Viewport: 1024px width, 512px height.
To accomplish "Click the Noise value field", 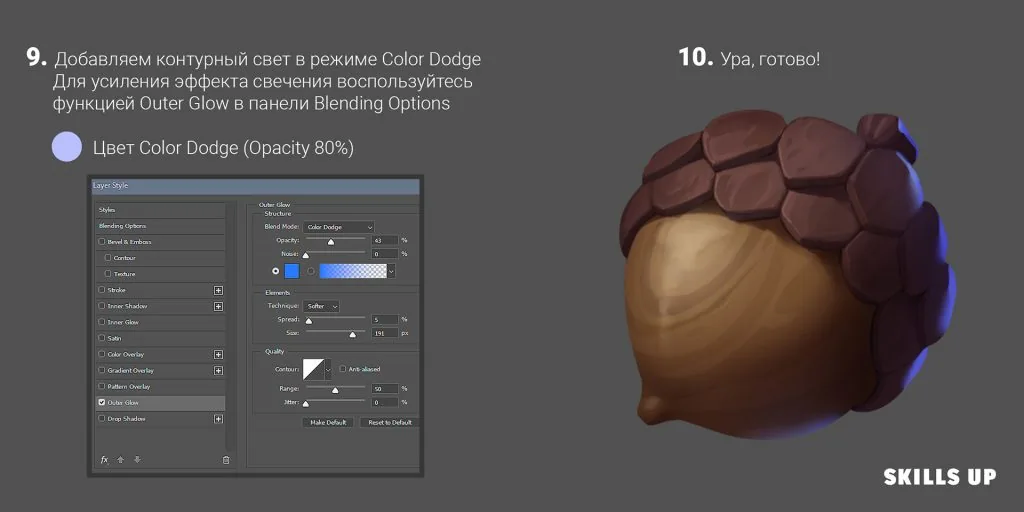I will coord(385,253).
